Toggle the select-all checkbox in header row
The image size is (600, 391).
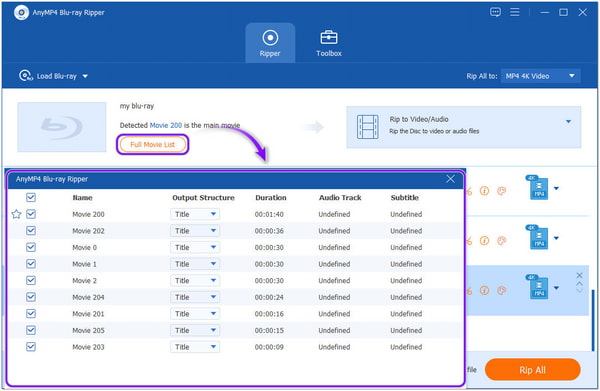pyautogui.click(x=31, y=197)
